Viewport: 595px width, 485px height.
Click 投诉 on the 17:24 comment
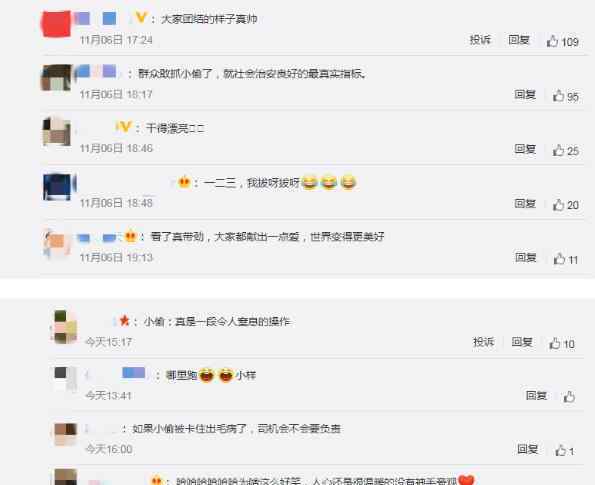(480, 39)
